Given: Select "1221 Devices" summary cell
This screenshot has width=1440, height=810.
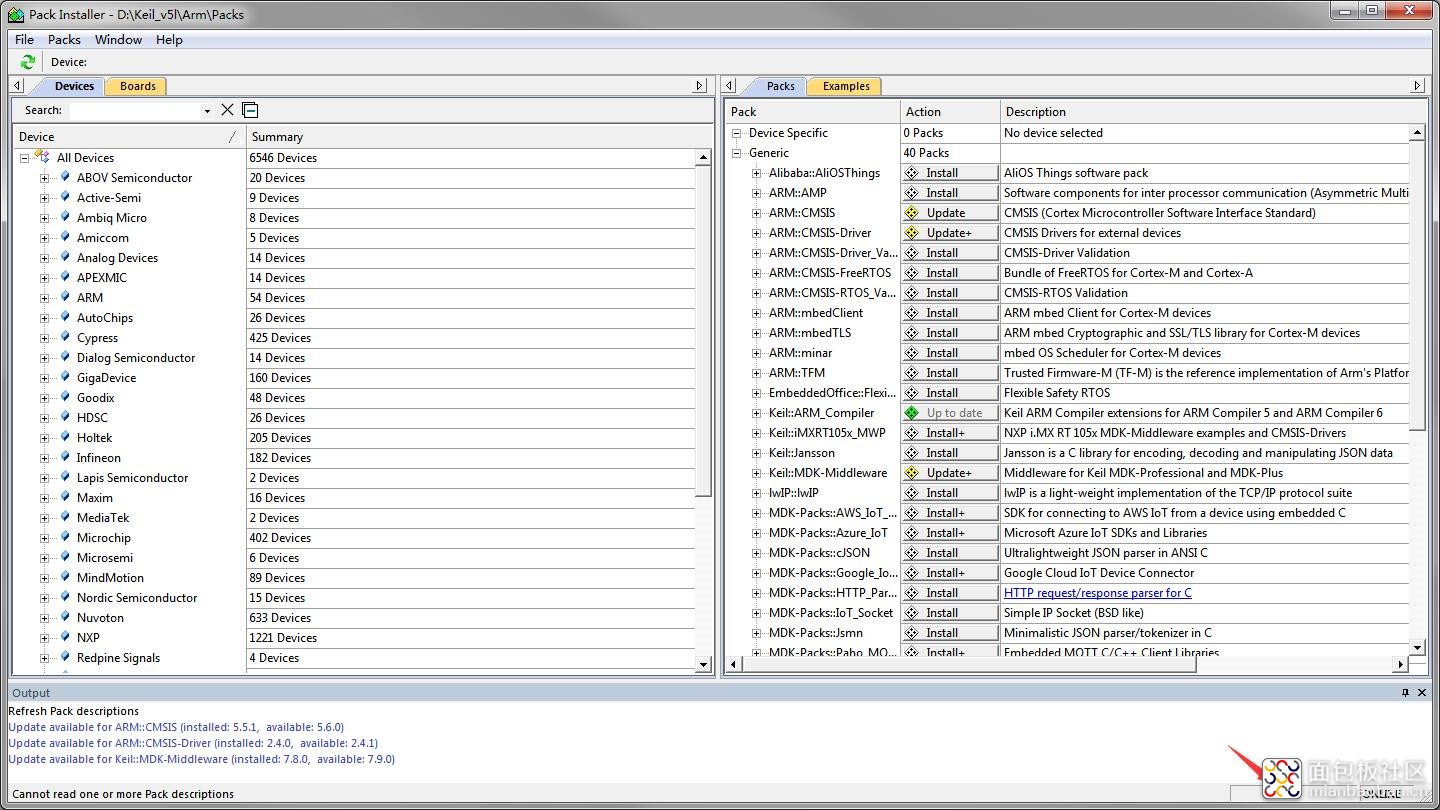Looking at the screenshot, I should click(283, 638).
